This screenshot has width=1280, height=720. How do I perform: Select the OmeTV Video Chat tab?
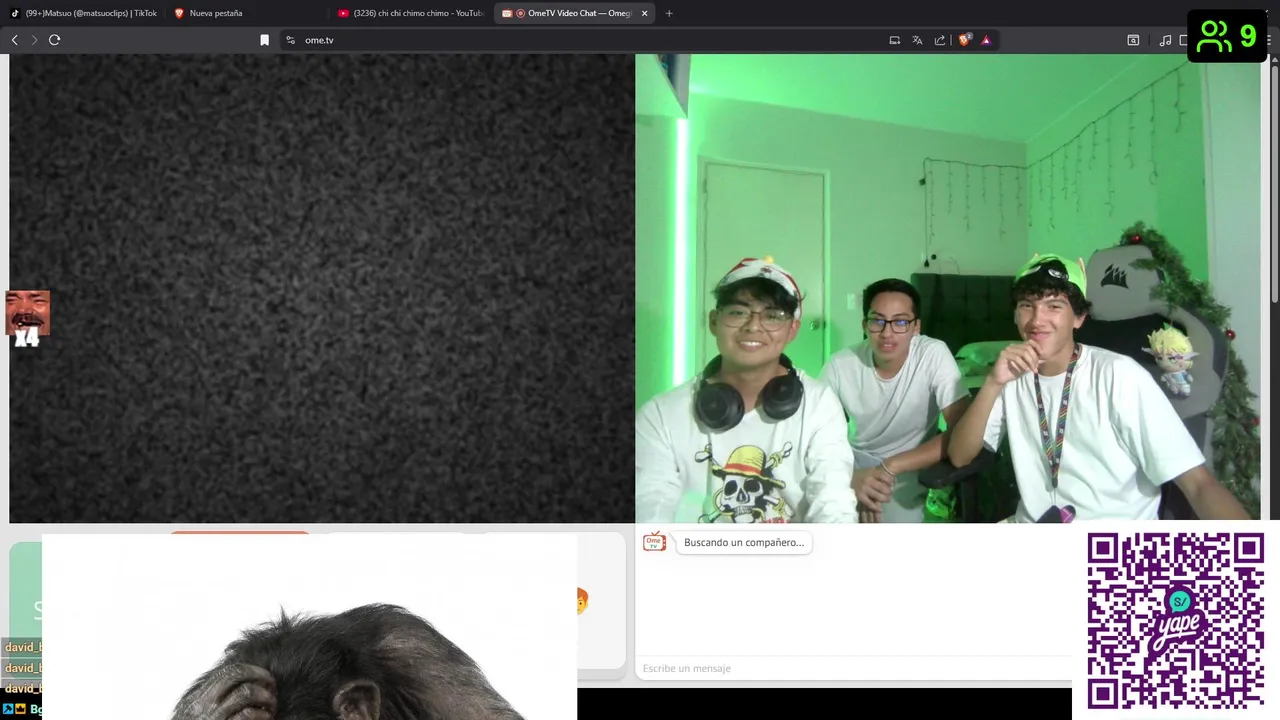pyautogui.click(x=572, y=13)
